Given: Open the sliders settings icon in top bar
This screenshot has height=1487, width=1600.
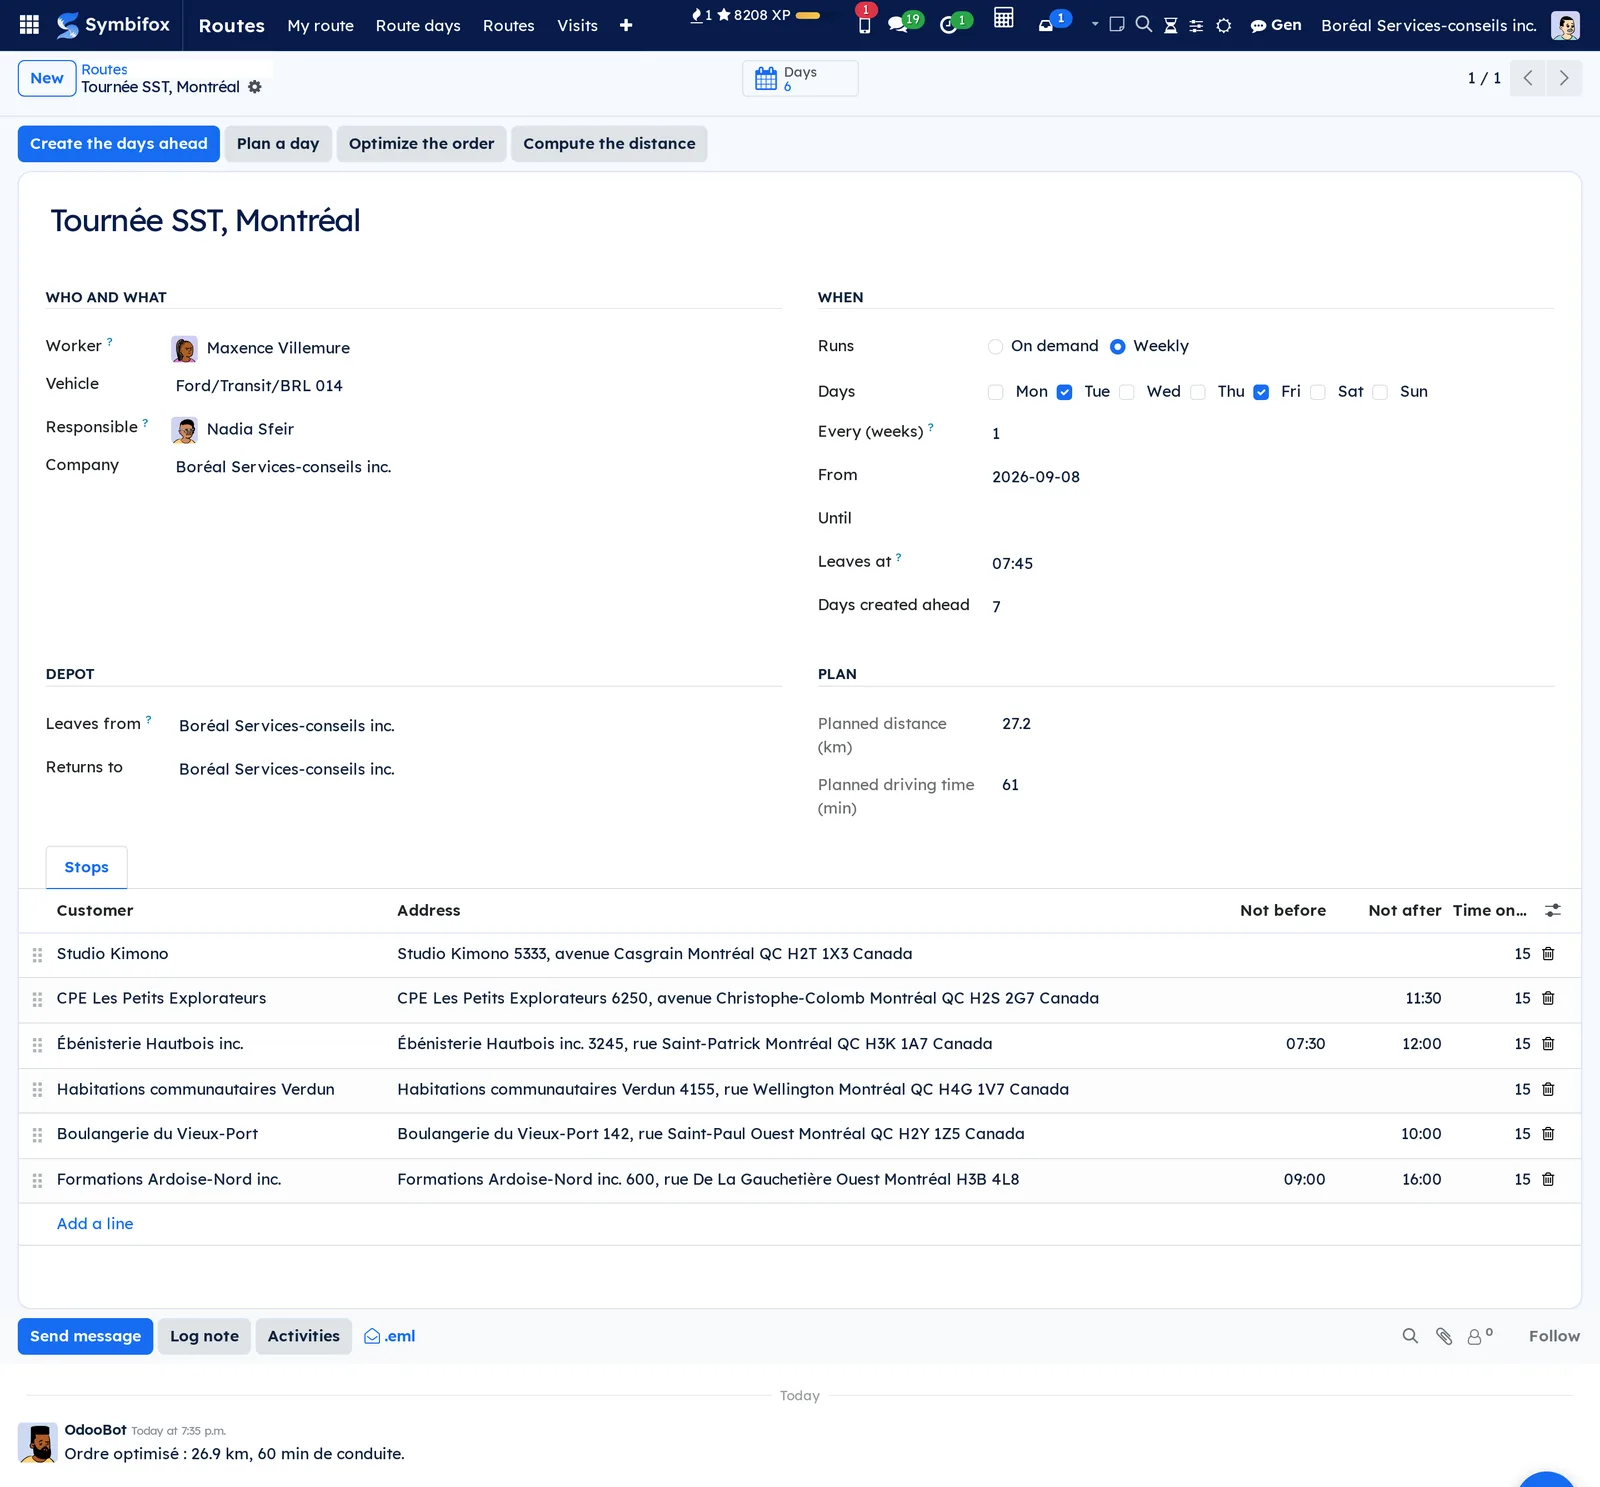Looking at the screenshot, I should tap(1196, 25).
